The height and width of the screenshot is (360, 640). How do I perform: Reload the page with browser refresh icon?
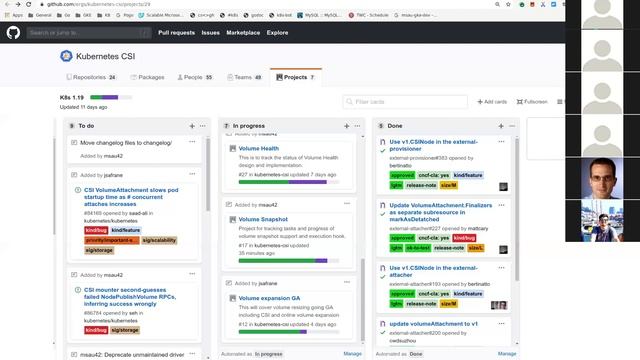click(29, 4)
